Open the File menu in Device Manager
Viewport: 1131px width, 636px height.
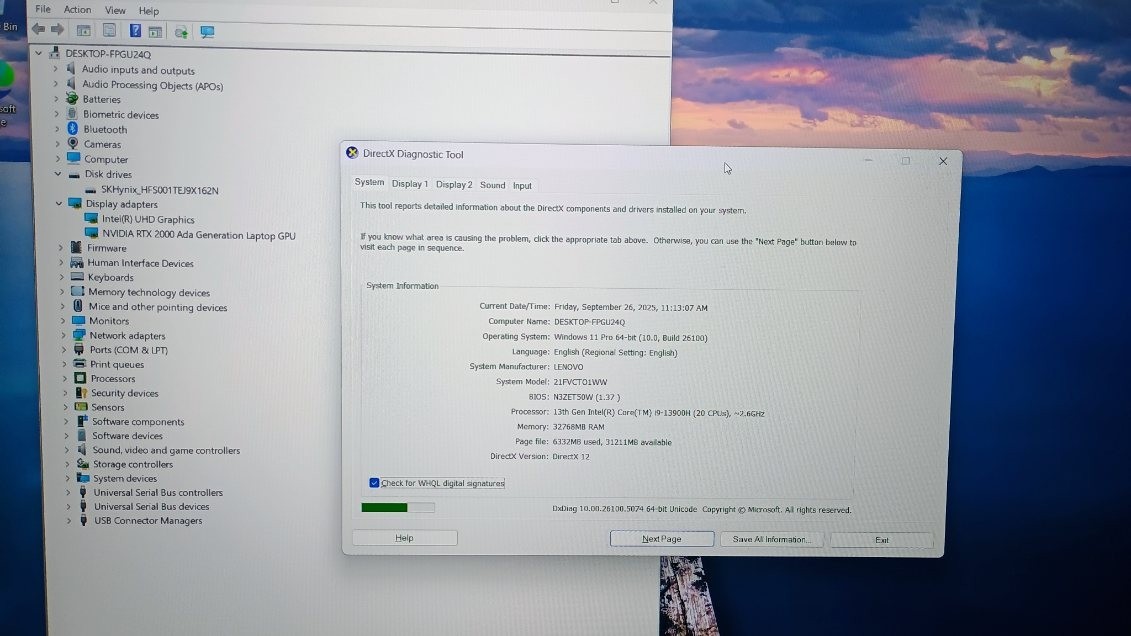[x=43, y=9]
